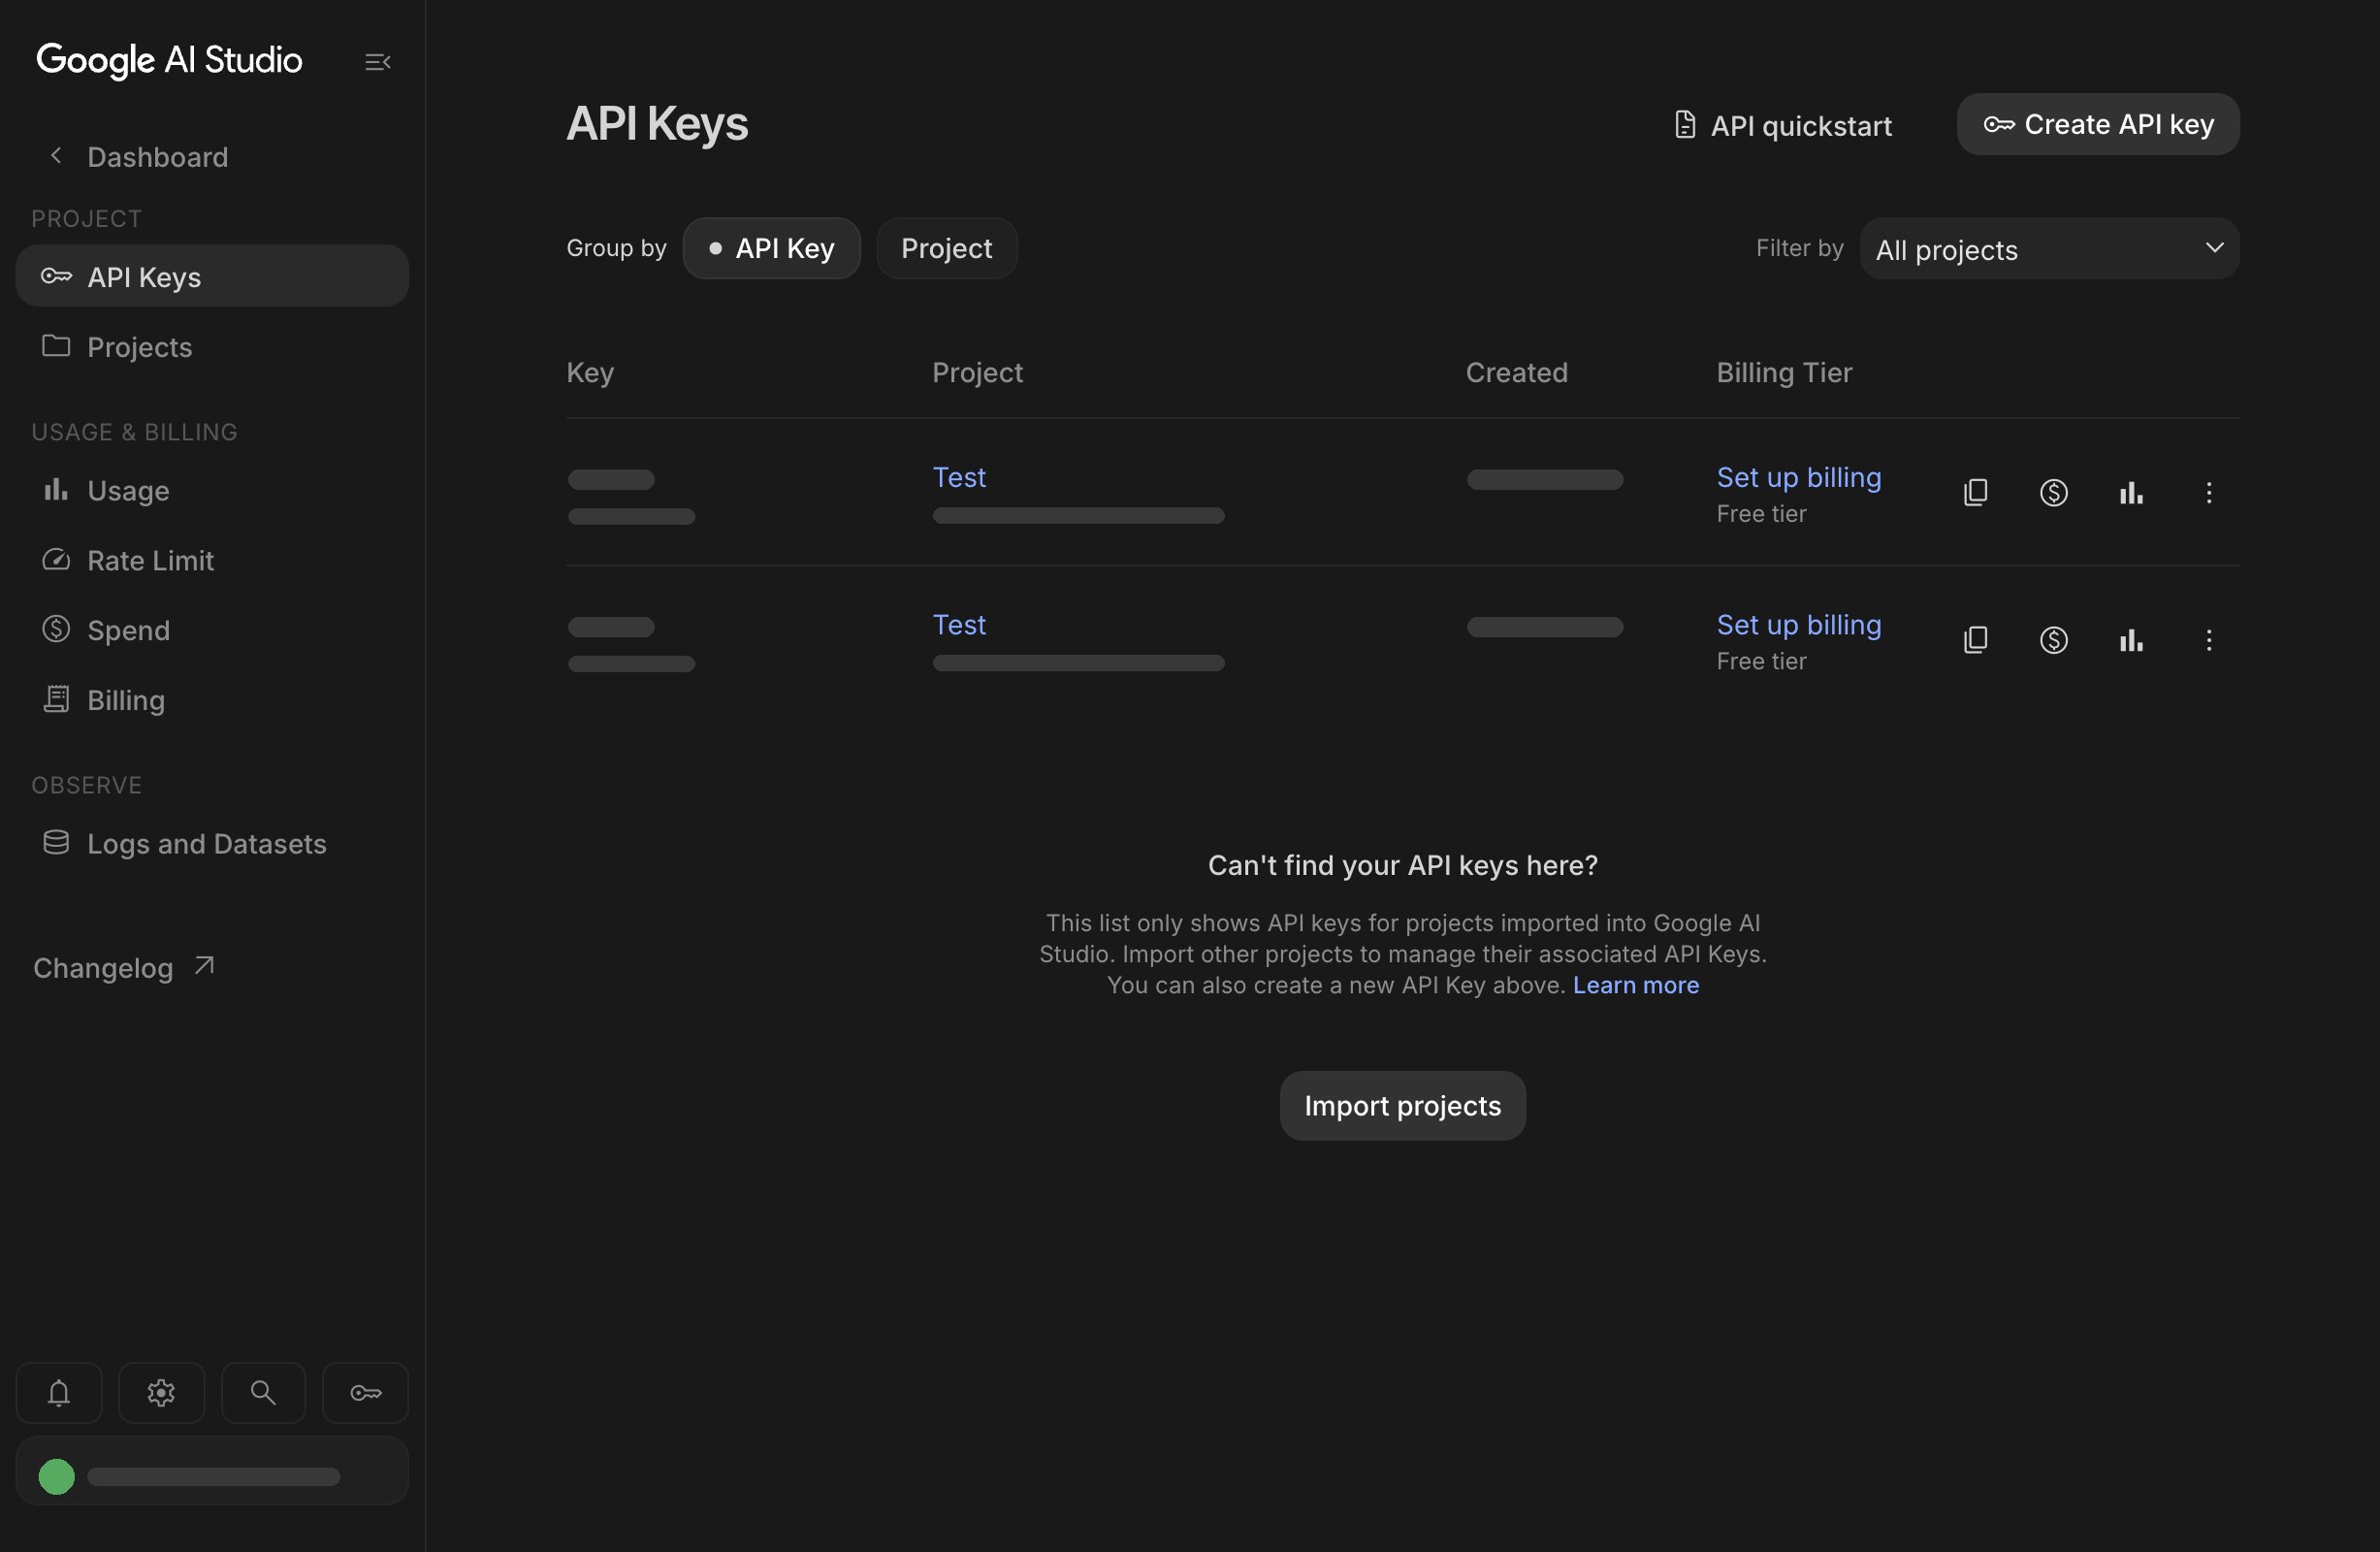Click the second row's "Free tier" label
Screen dimensions: 2380x1552
[x=1761, y=662]
